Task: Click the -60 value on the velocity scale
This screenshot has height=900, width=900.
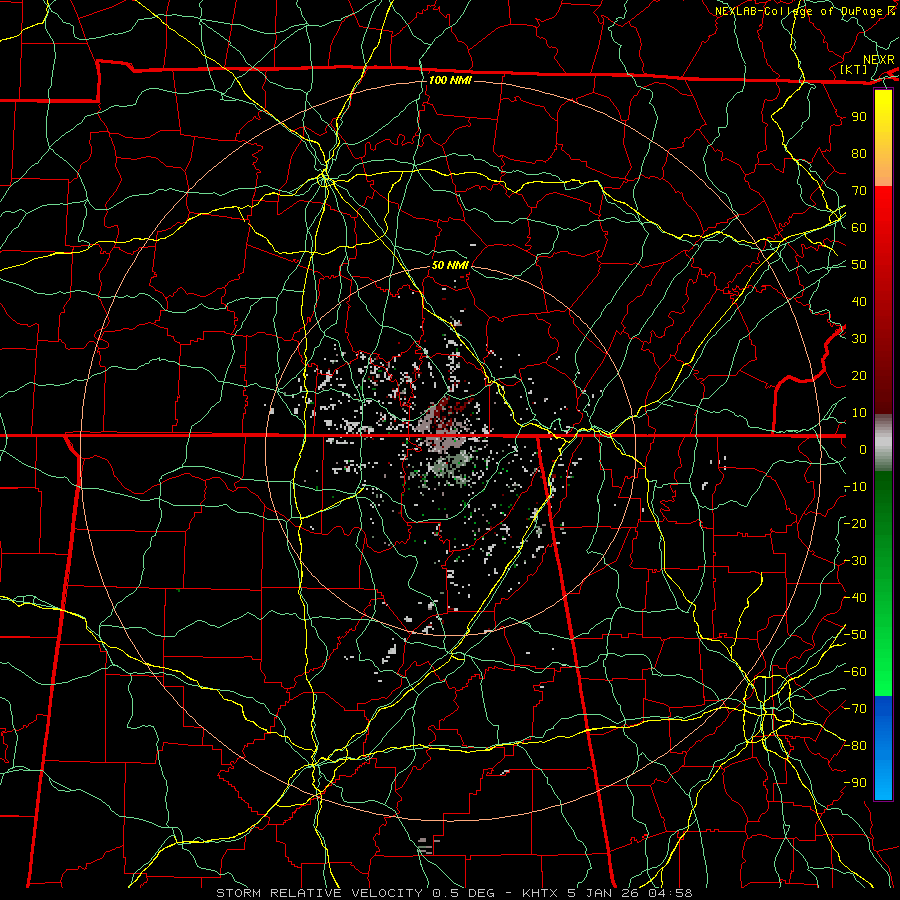Action: point(855,672)
